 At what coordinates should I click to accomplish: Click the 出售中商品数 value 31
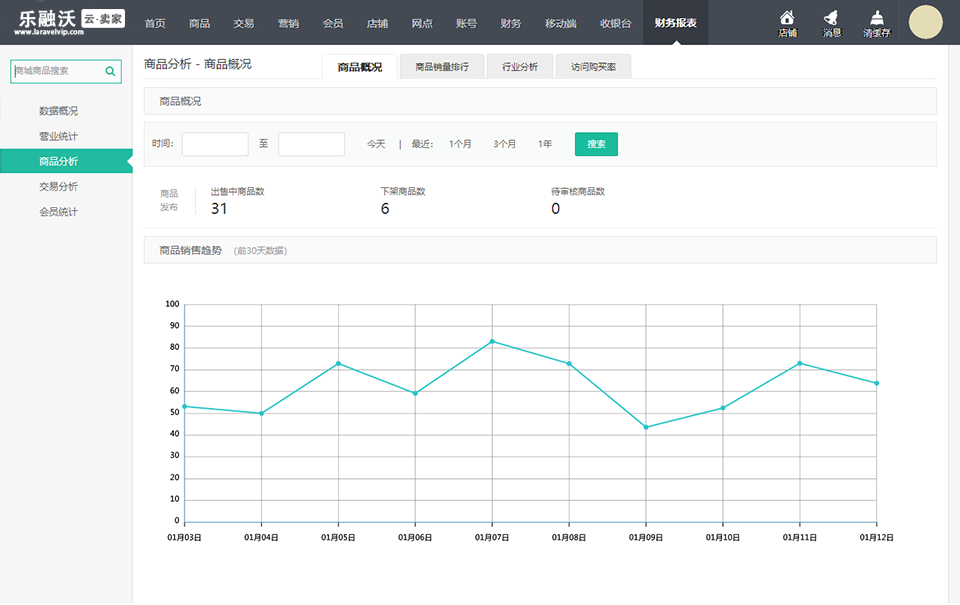[x=219, y=209]
